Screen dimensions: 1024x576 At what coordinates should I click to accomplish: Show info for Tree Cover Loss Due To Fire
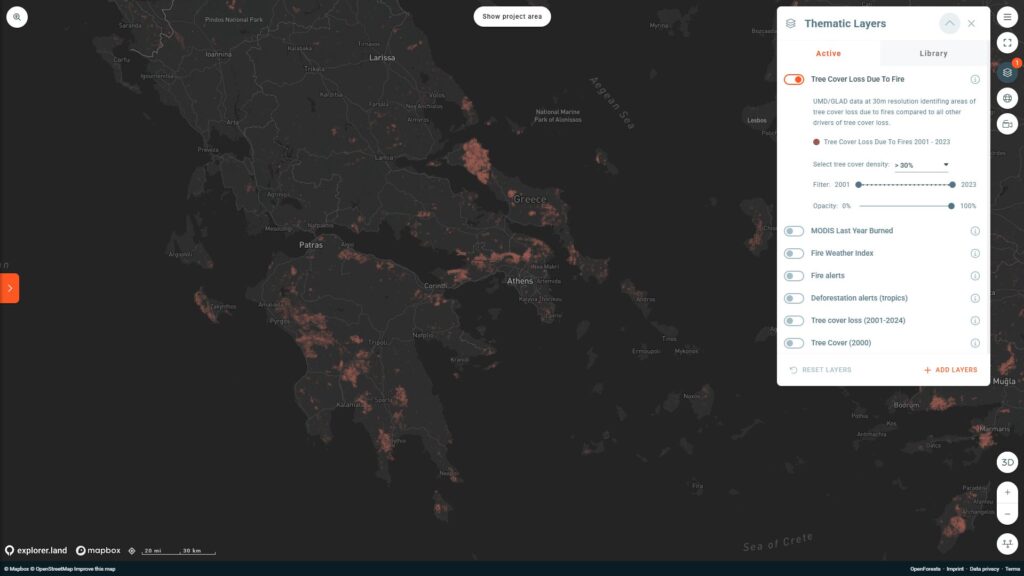[974, 80]
